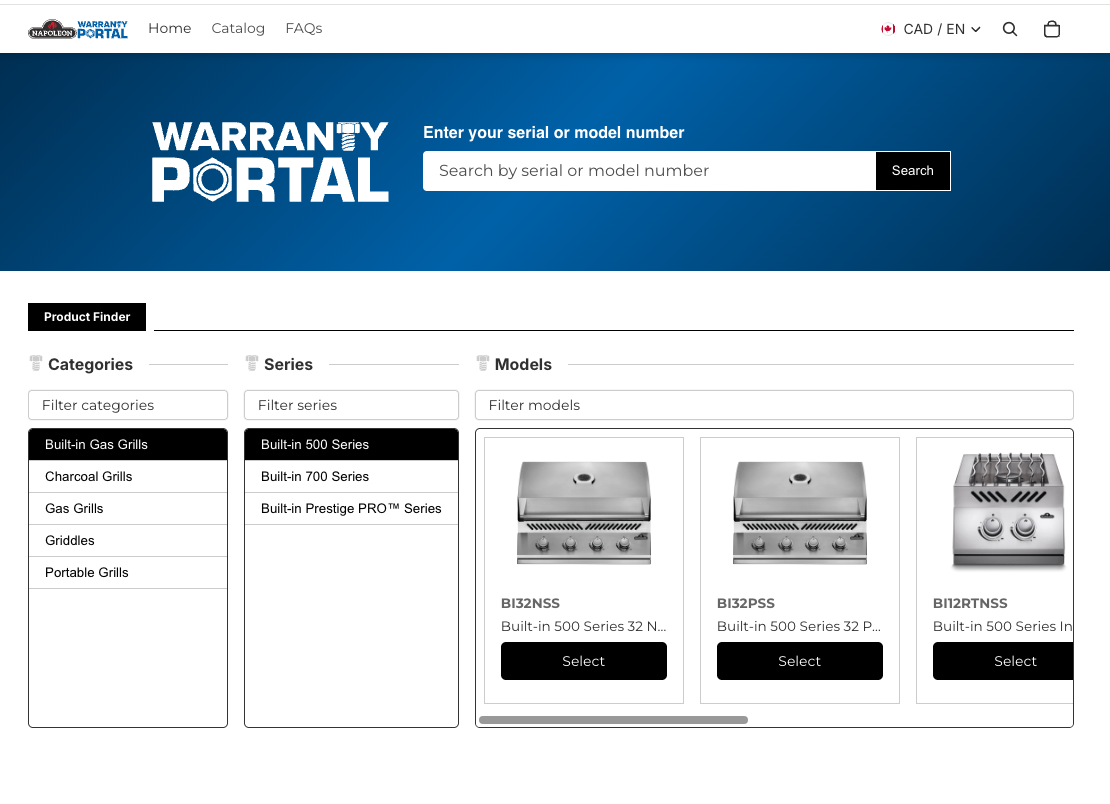Click the Napoleon Warranty Portal logo
This screenshot has height=804, width=1110.
click(x=78, y=29)
